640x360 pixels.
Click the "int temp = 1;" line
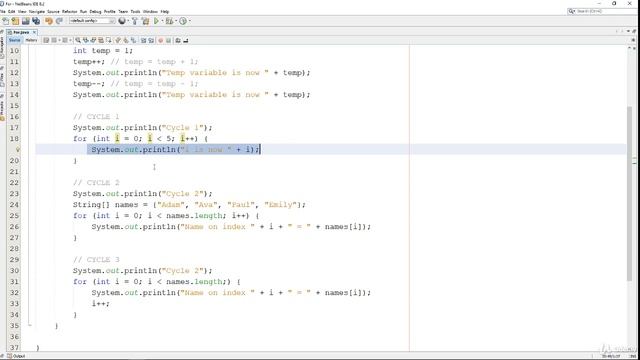pos(103,51)
